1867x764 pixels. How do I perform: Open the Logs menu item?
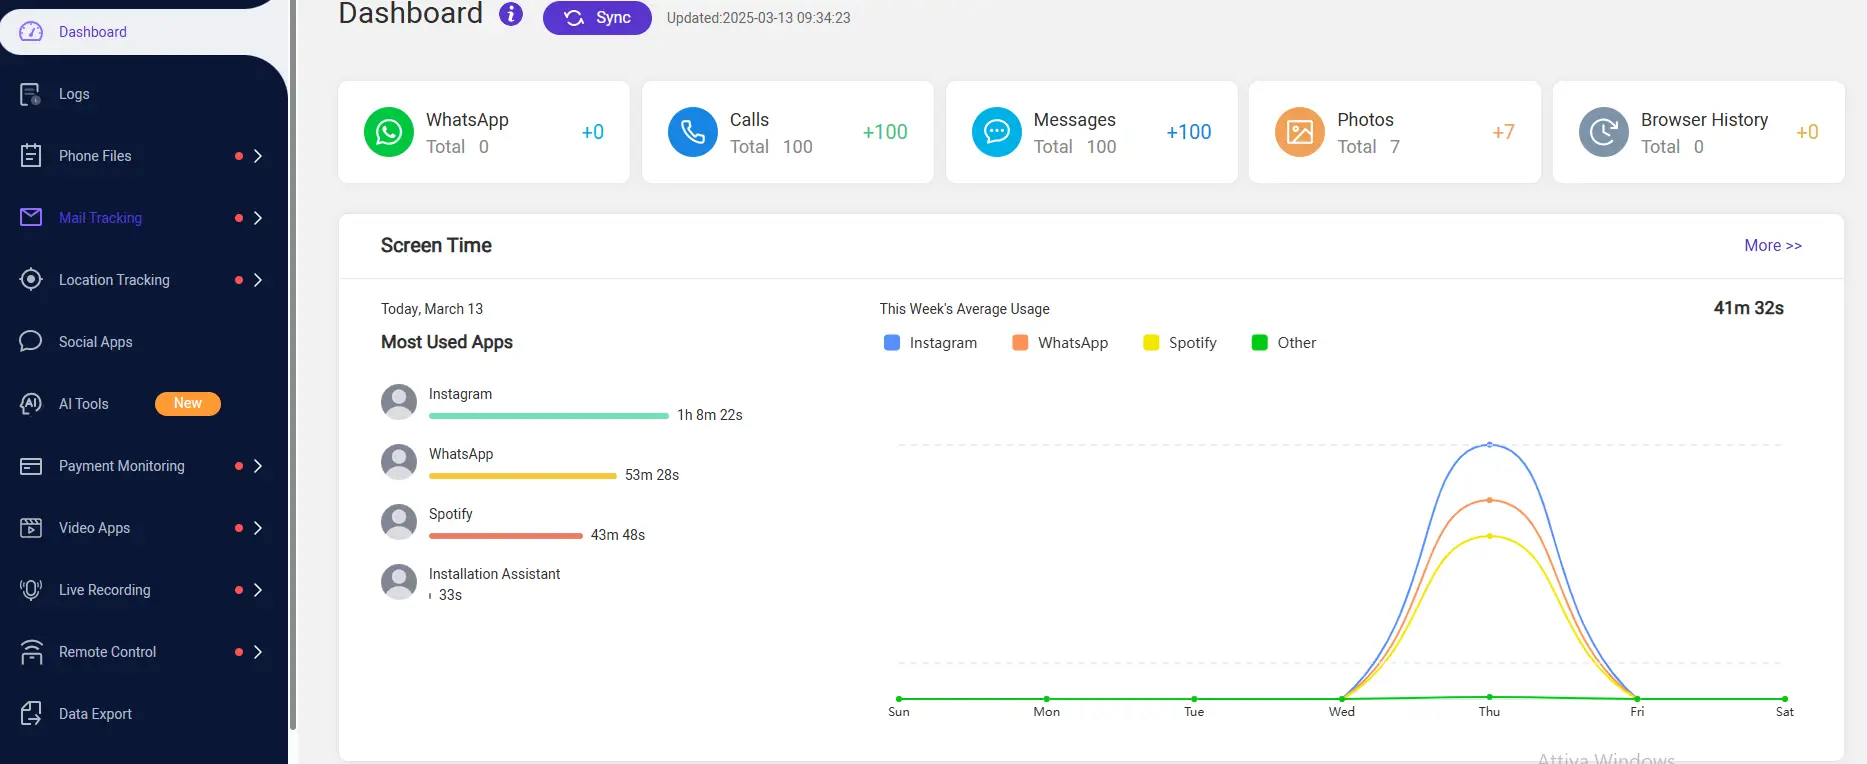[x=74, y=94]
